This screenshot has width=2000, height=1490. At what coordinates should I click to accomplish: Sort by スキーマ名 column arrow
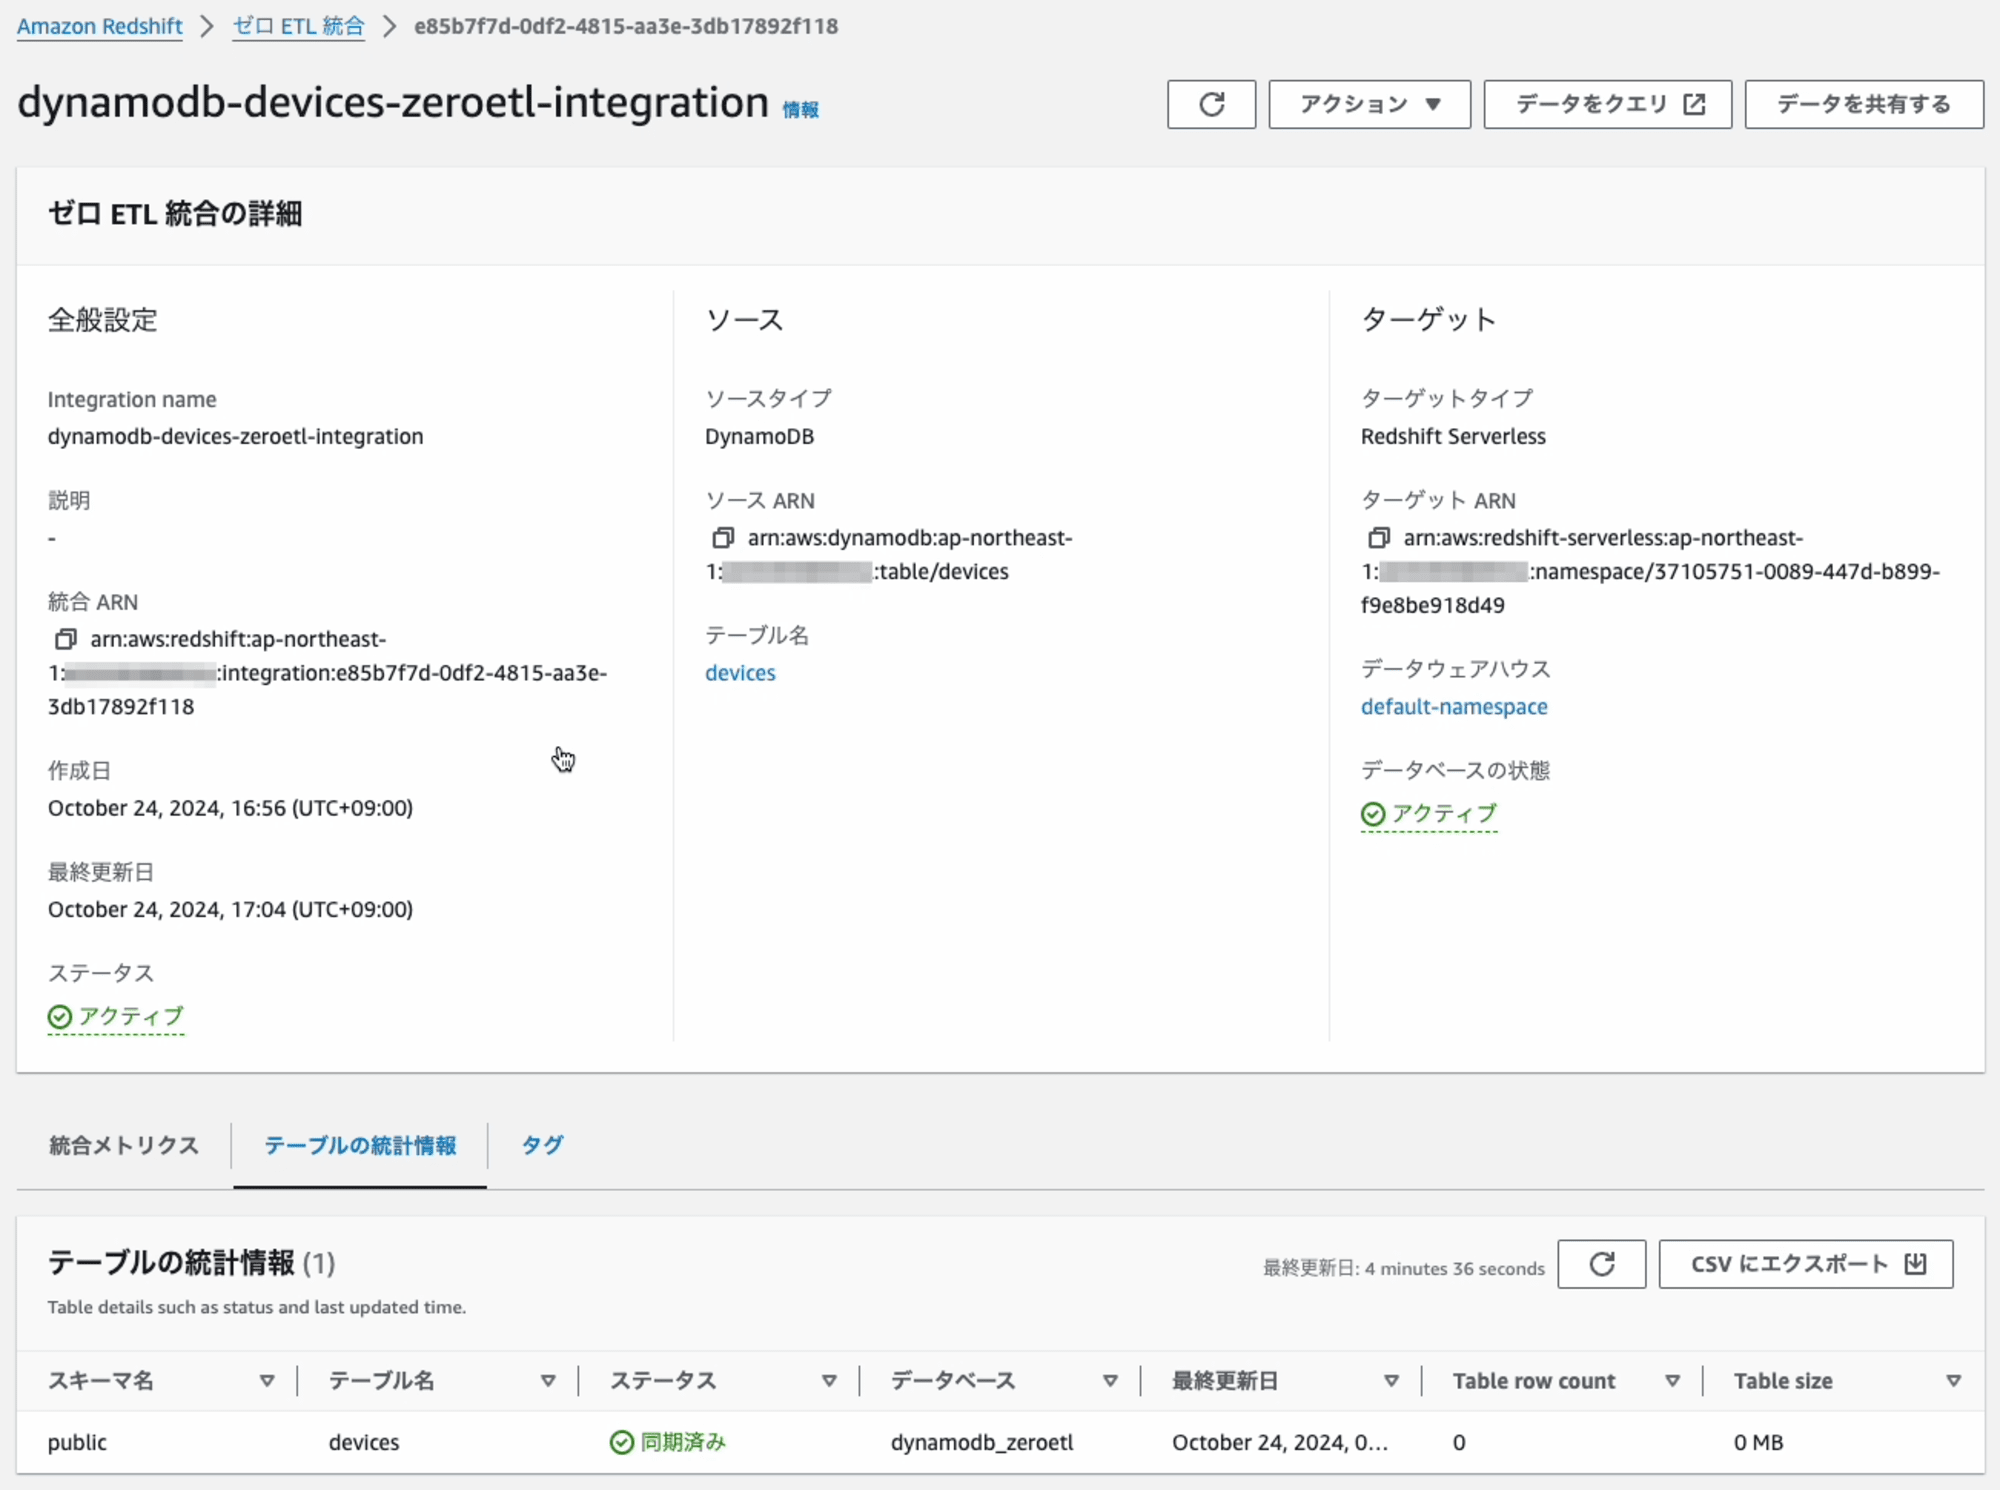(267, 1381)
